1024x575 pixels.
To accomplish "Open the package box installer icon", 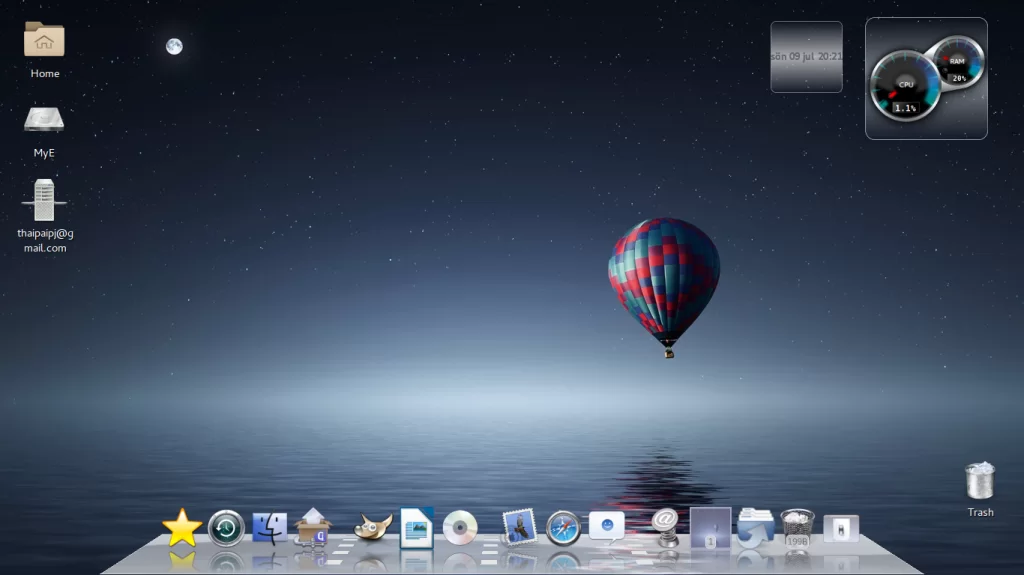I will (x=313, y=526).
